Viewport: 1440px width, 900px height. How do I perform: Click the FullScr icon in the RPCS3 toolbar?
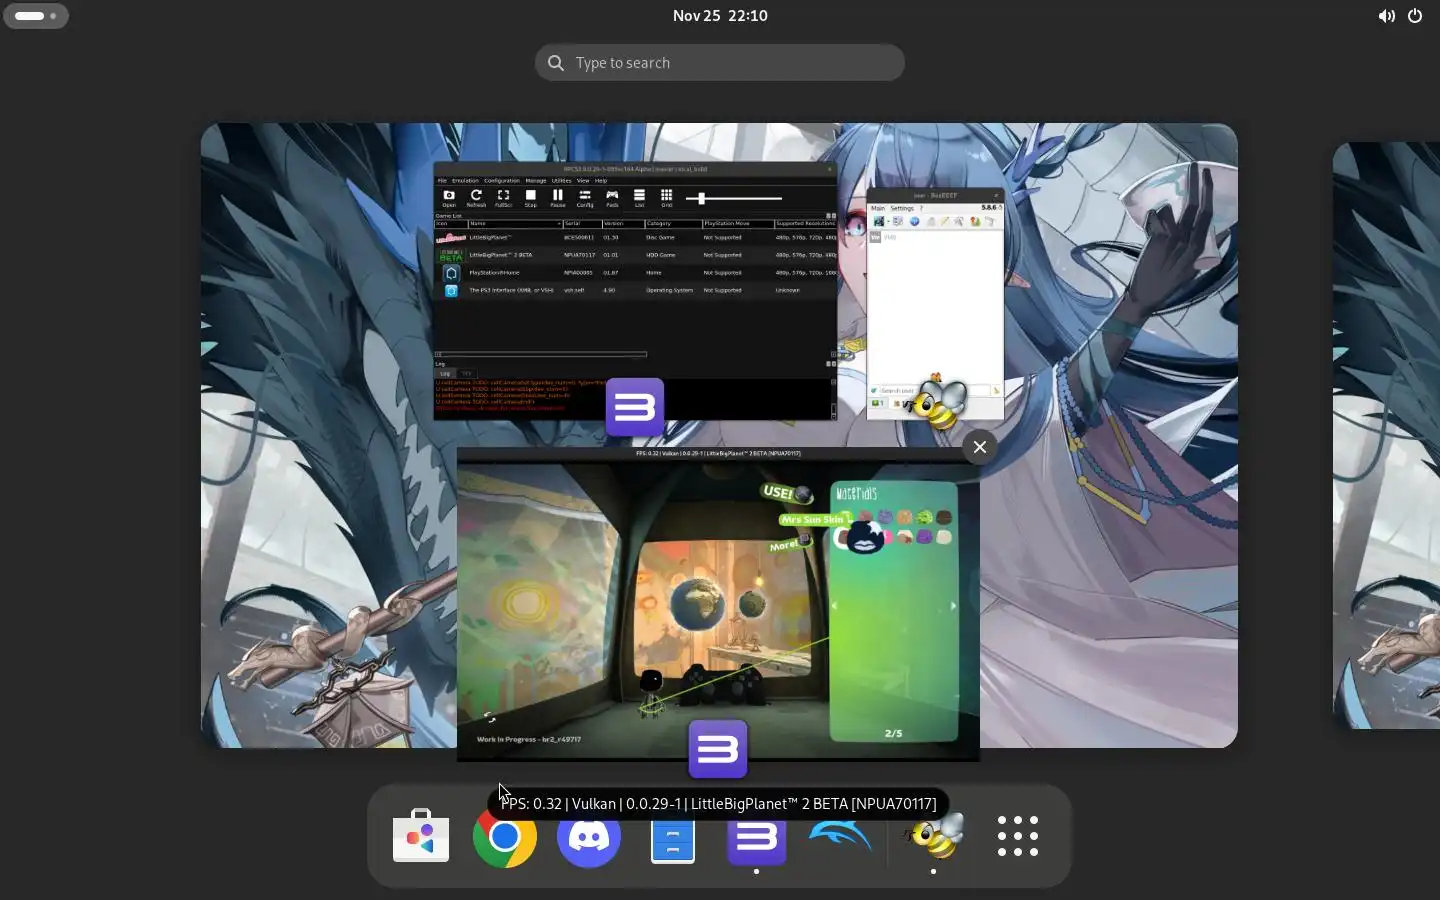click(x=503, y=198)
